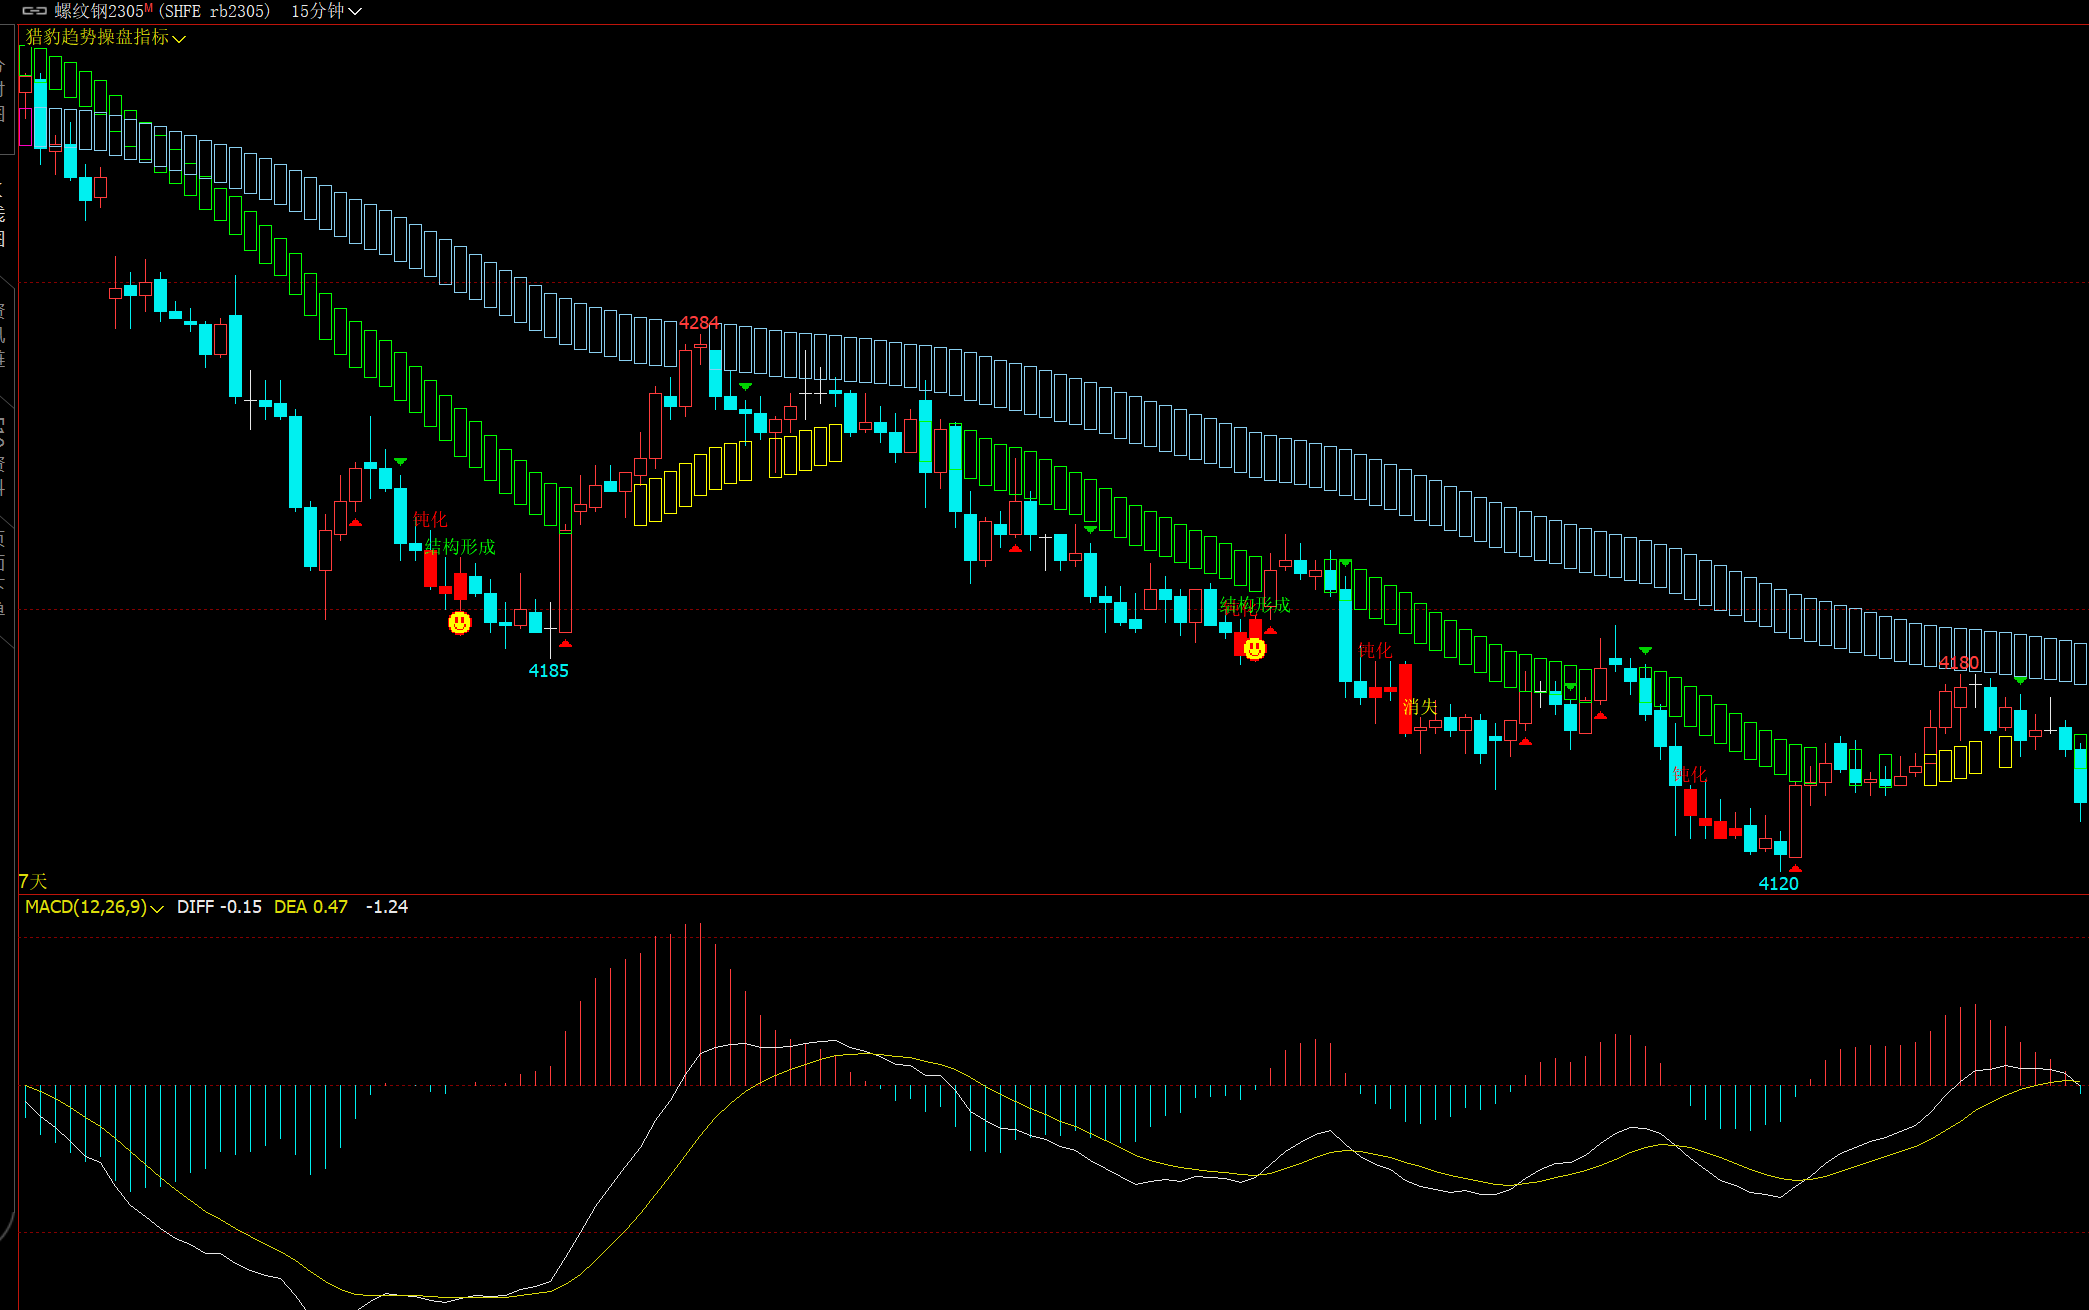Click the 4284 high price label

click(699, 323)
